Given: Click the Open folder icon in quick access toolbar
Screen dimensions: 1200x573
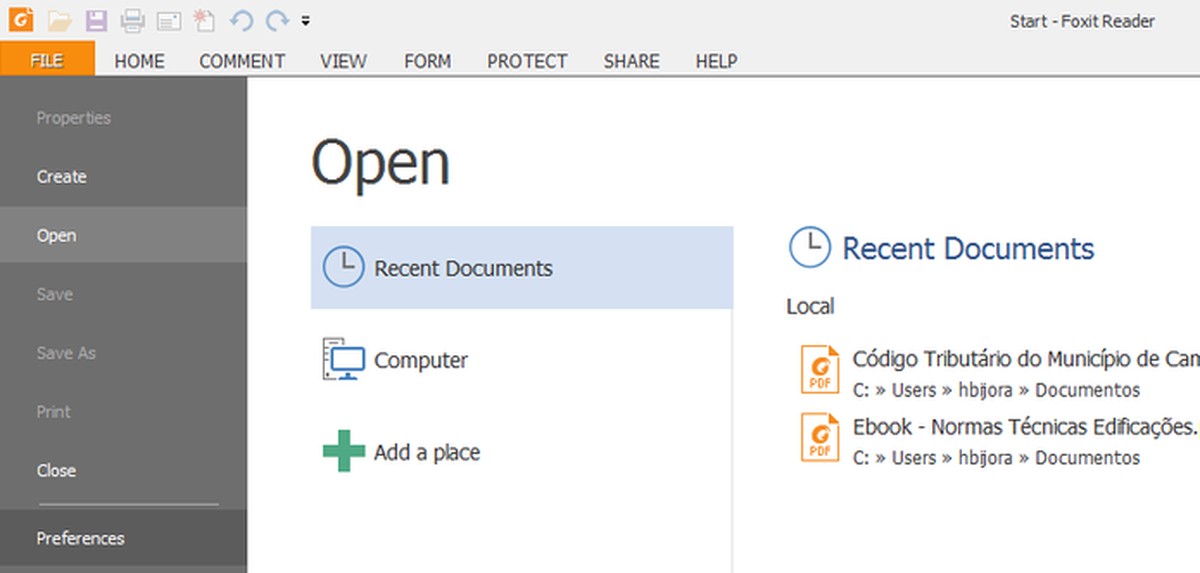Looking at the screenshot, I should click(x=60, y=19).
